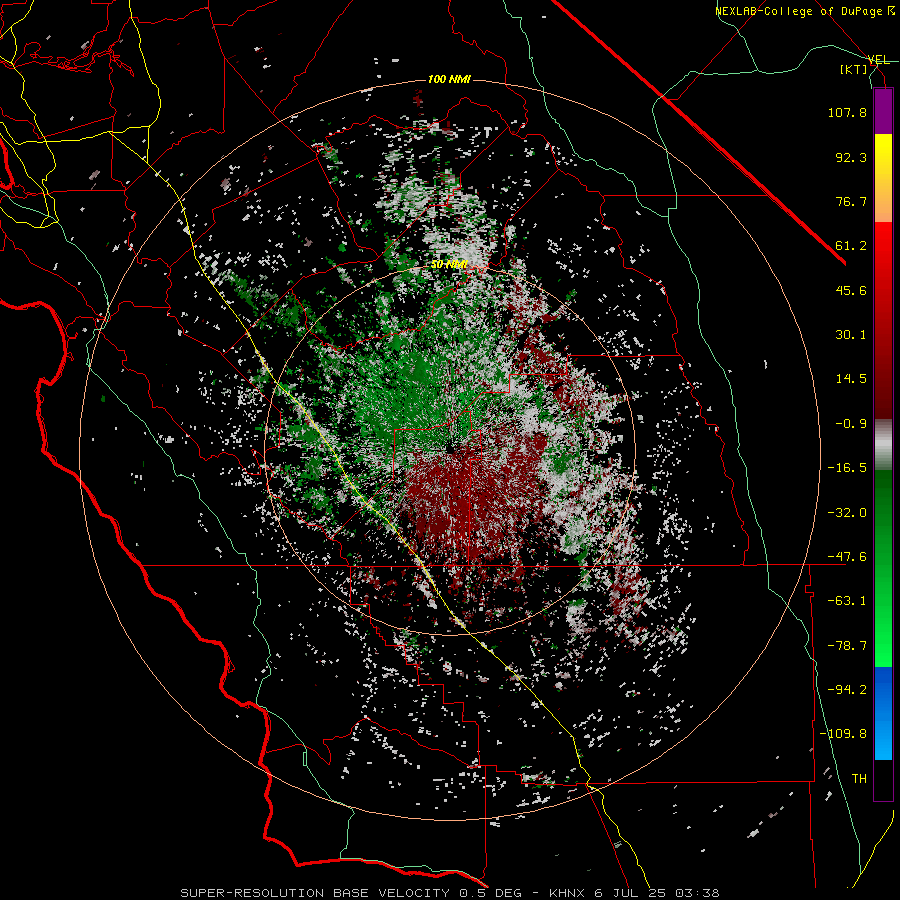
Task: Click the -94.2 legend value
Action: 847,690
